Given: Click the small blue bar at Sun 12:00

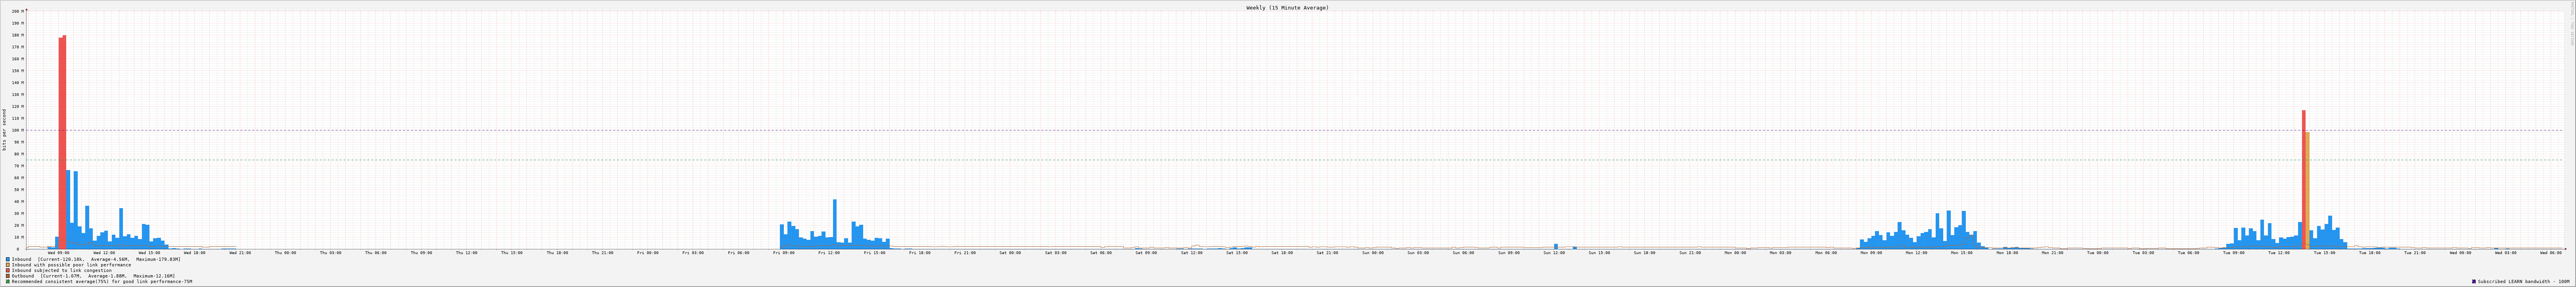Looking at the screenshot, I should click(x=1556, y=246).
